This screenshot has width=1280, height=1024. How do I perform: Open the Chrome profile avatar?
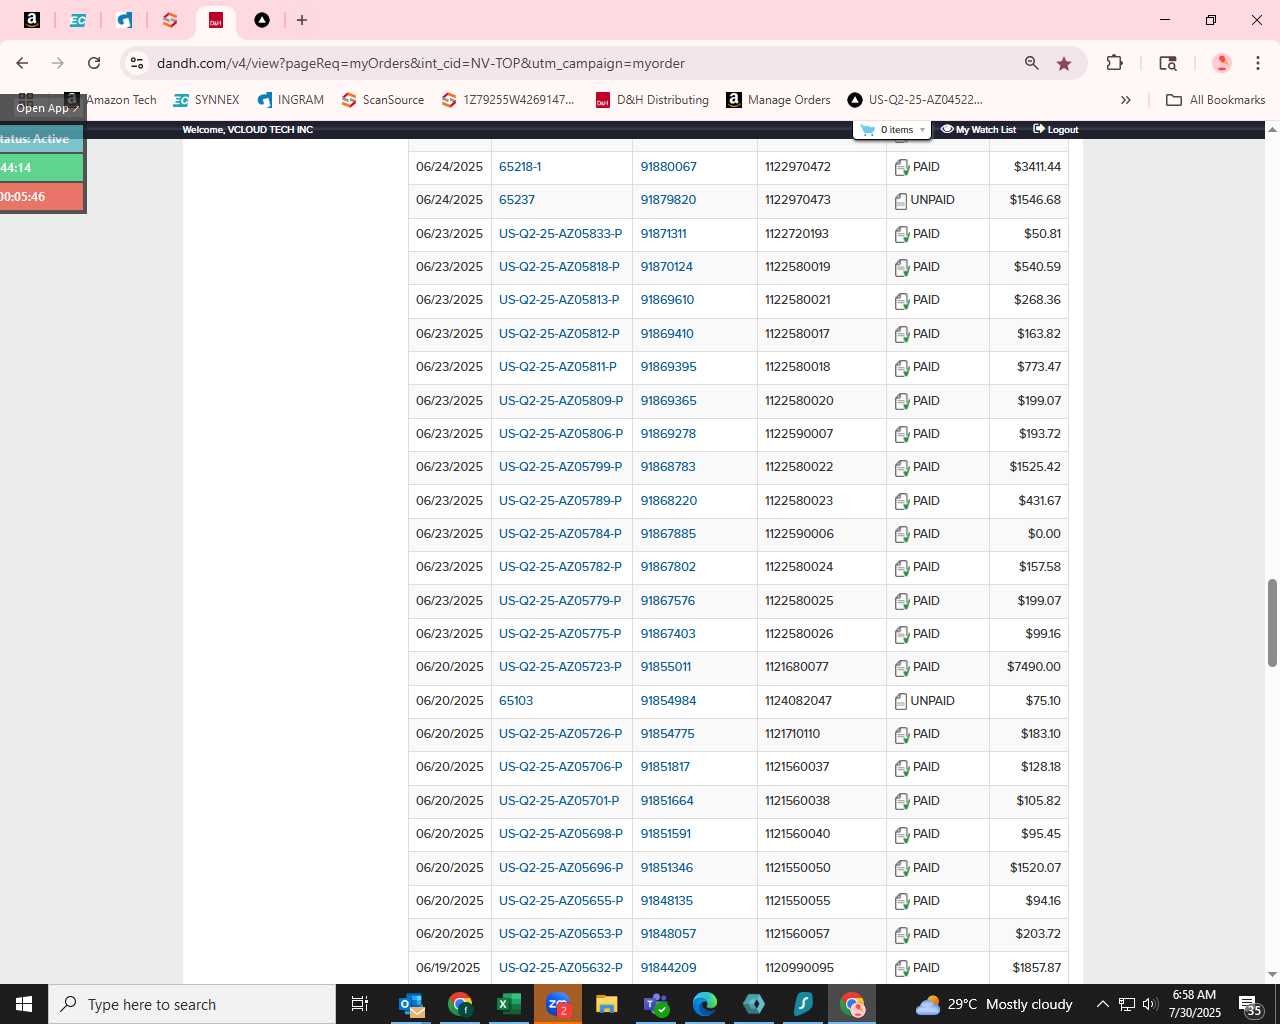[x=1221, y=63]
